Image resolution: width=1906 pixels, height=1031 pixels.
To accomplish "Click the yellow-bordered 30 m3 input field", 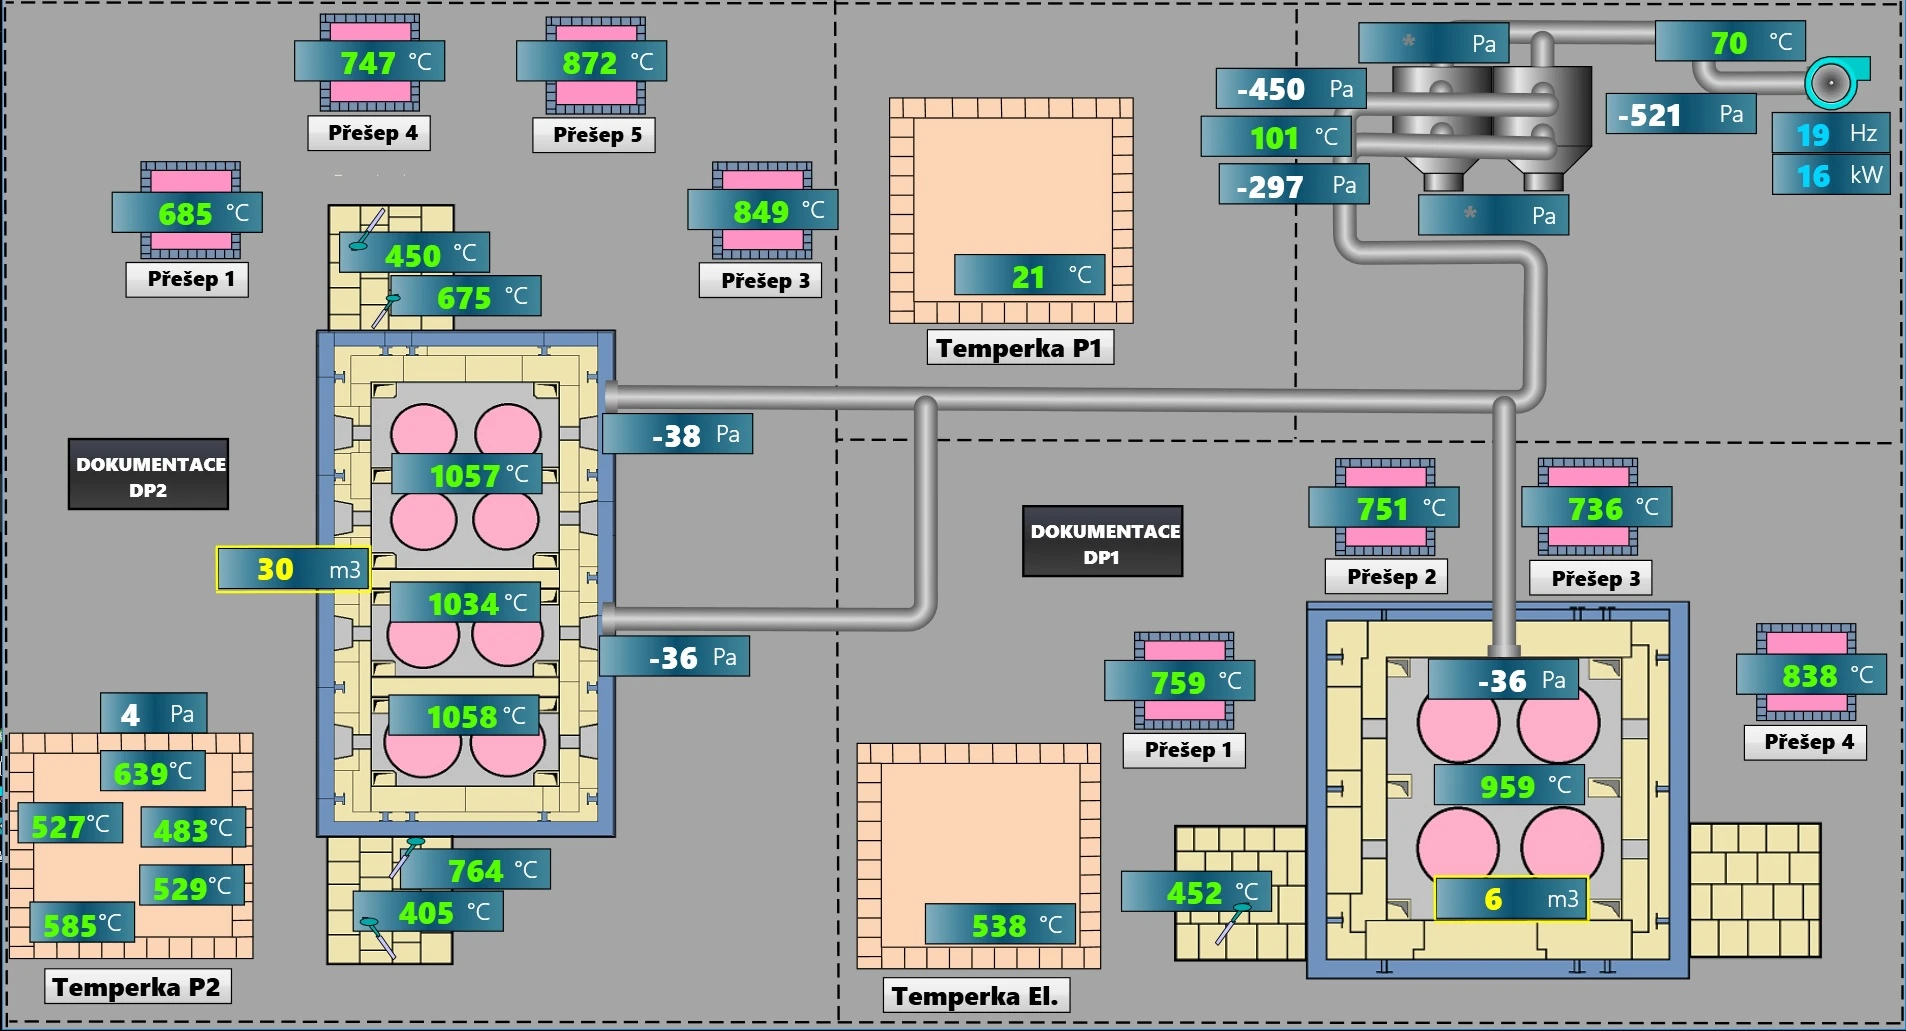I will point(293,571).
